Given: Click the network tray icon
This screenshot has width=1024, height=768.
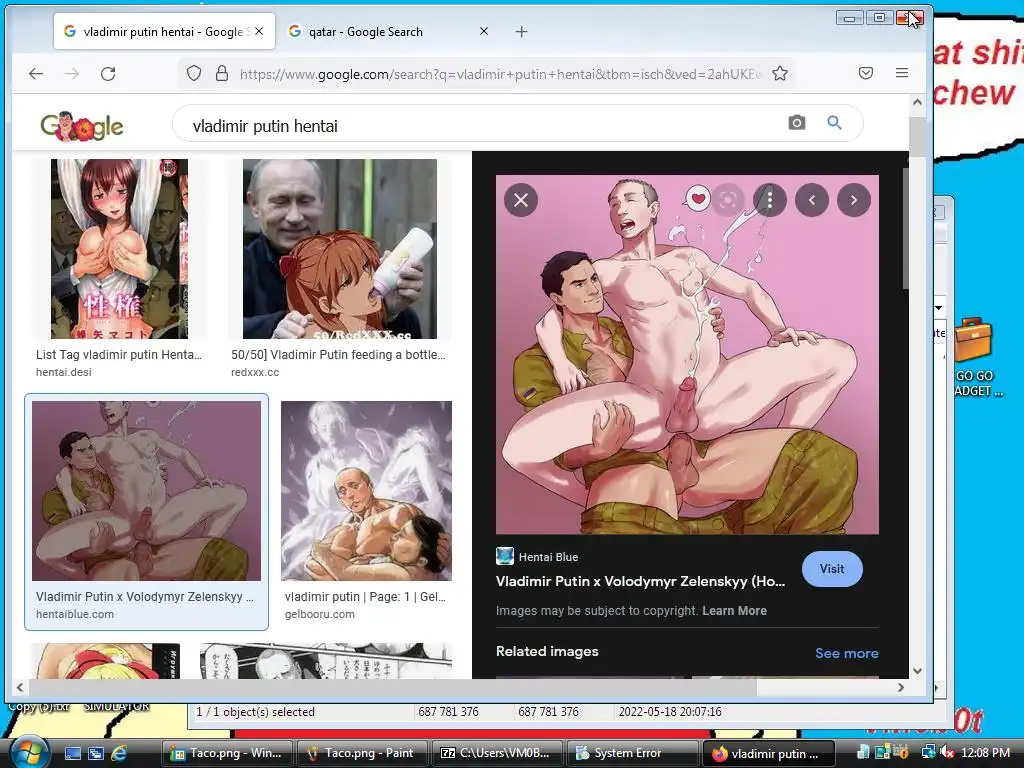Looking at the screenshot, I should coord(928,752).
